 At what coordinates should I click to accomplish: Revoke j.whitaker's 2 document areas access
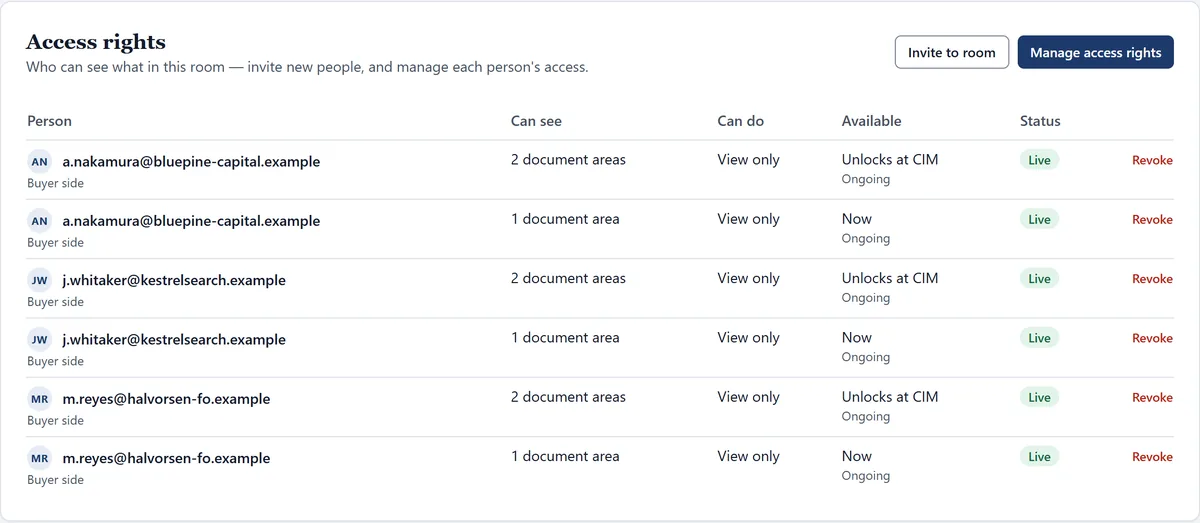click(1152, 279)
